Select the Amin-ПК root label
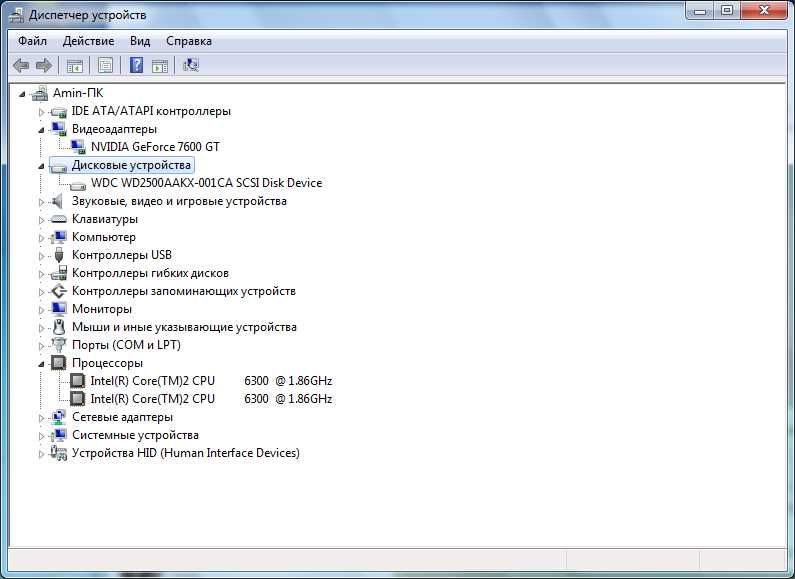Viewport: 795px width, 579px height. (x=78, y=93)
